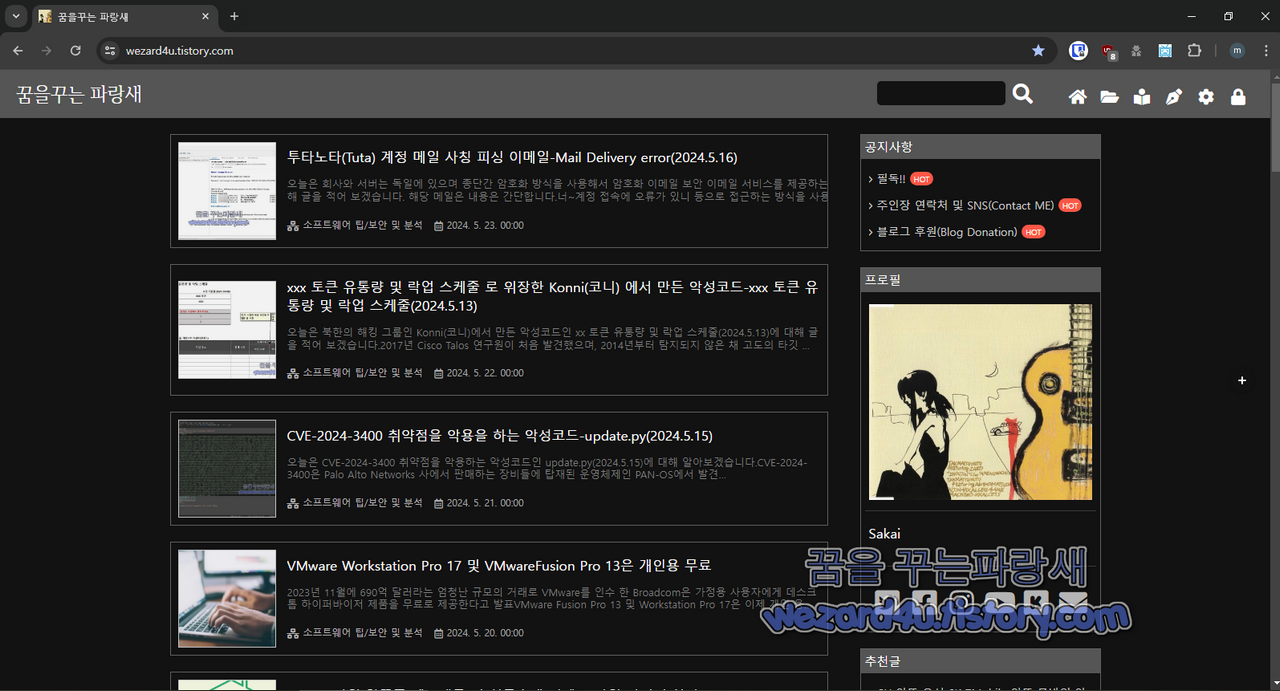Click the address bar URL wezard4u.tistory.com

pos(180,51)
